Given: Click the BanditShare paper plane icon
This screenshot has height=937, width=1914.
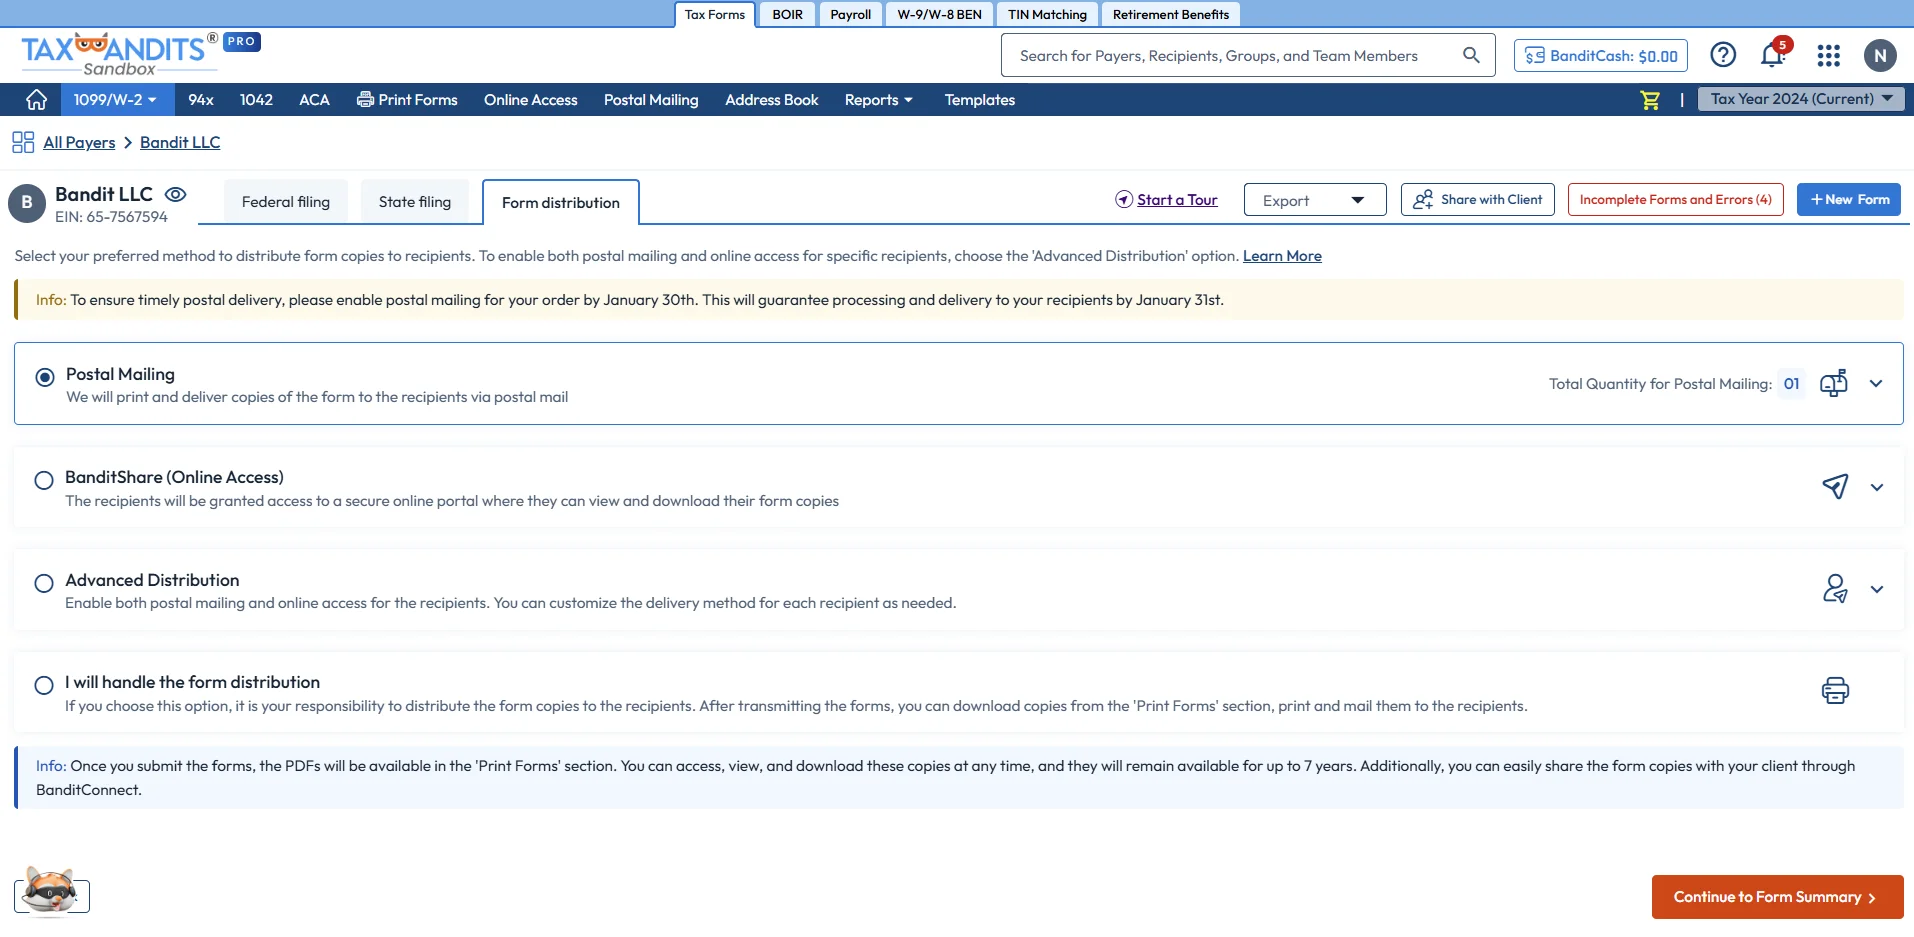Looking at the screenshot, I should click(x=1835, y=487).
